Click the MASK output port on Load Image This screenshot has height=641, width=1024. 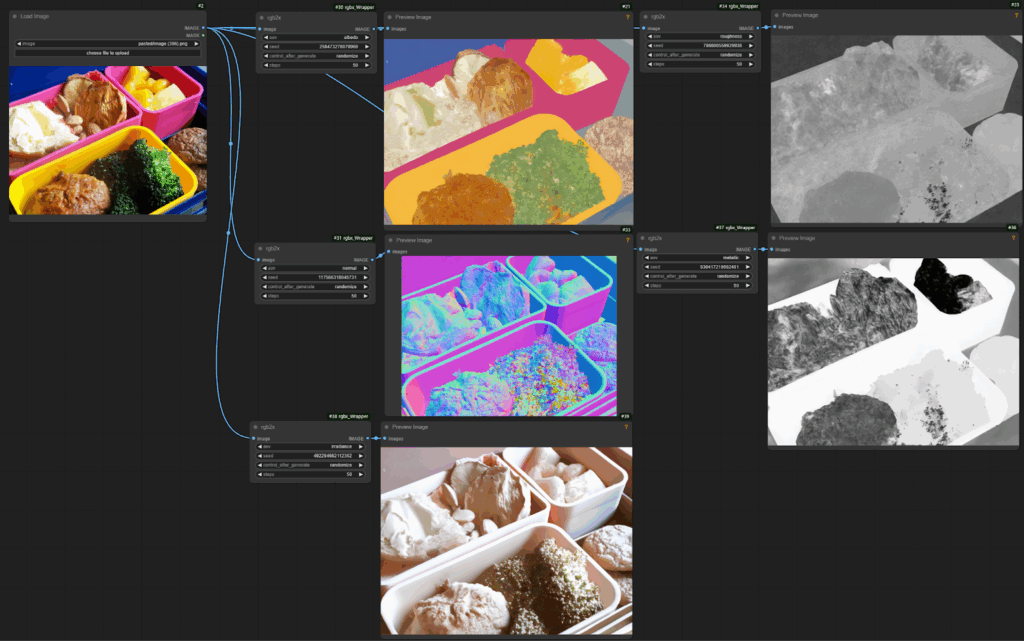[x=204, y=35]
